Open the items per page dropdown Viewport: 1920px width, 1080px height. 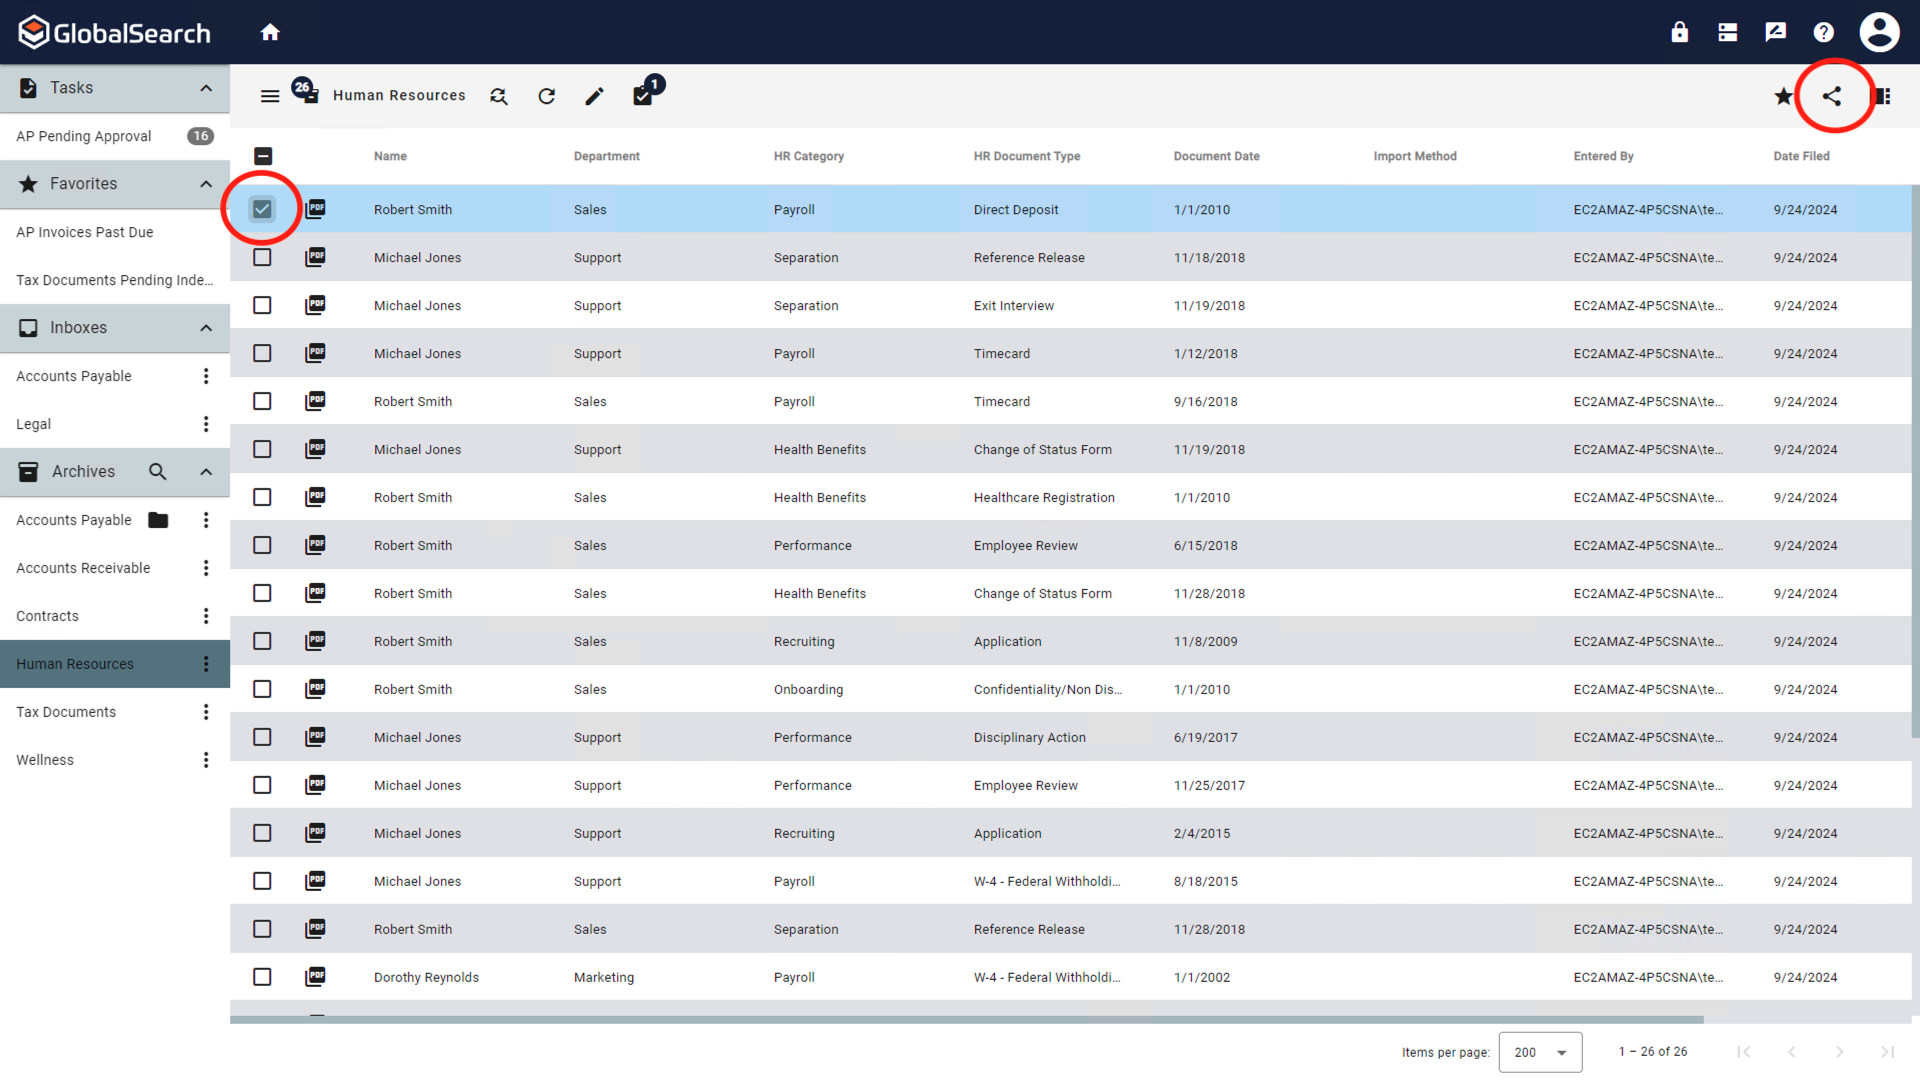[x=1540, y=1052]
